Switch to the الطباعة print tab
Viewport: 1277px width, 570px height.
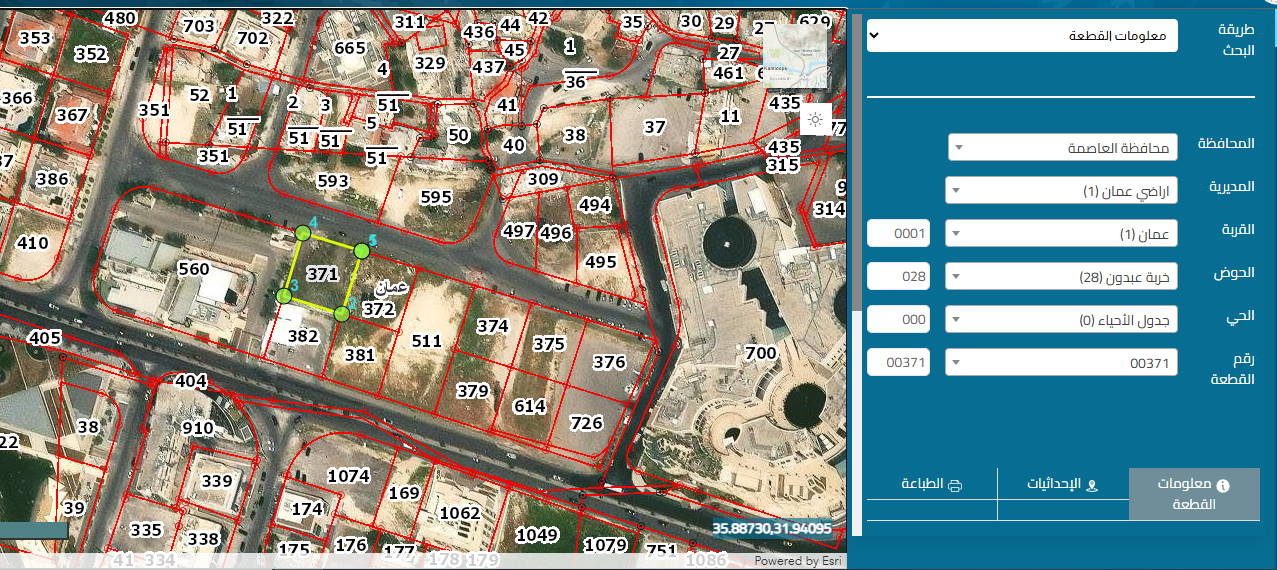pos(931,485)
